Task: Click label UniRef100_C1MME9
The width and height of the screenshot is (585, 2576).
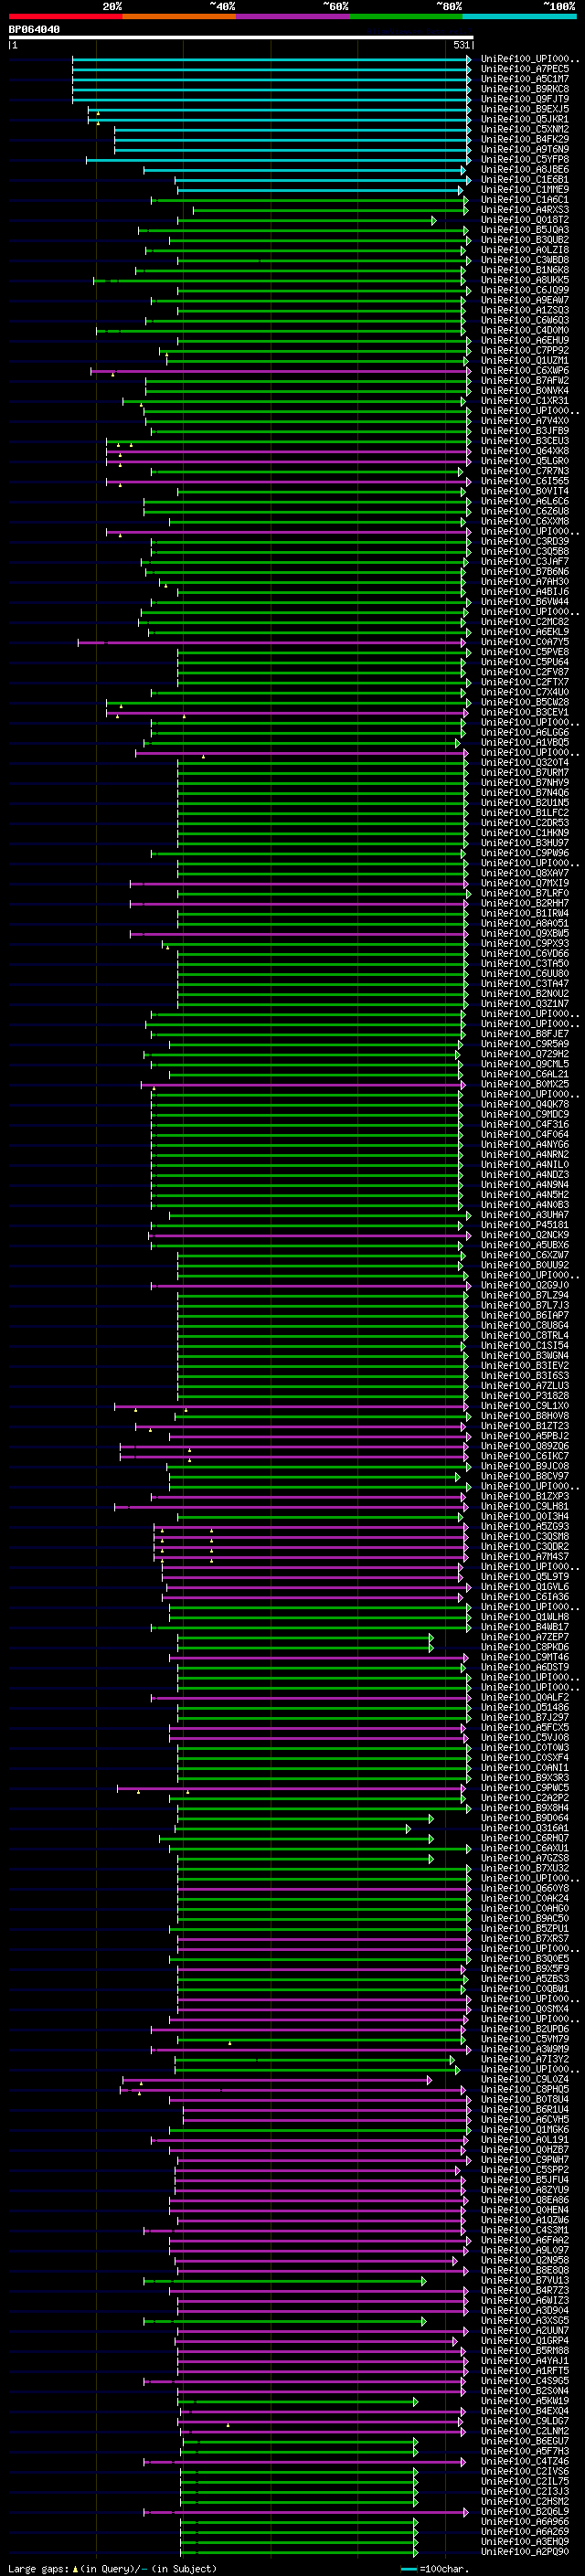Action: tap(525, 190)
